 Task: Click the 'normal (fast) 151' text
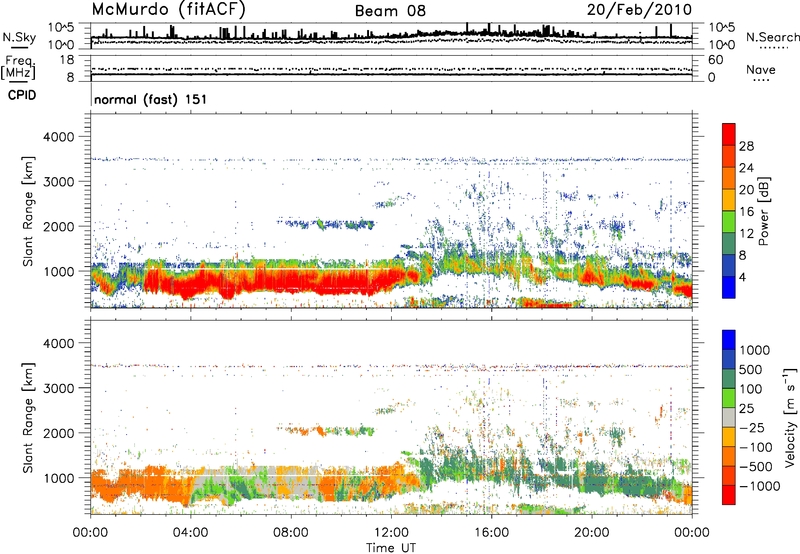click(x=151, y=99)
